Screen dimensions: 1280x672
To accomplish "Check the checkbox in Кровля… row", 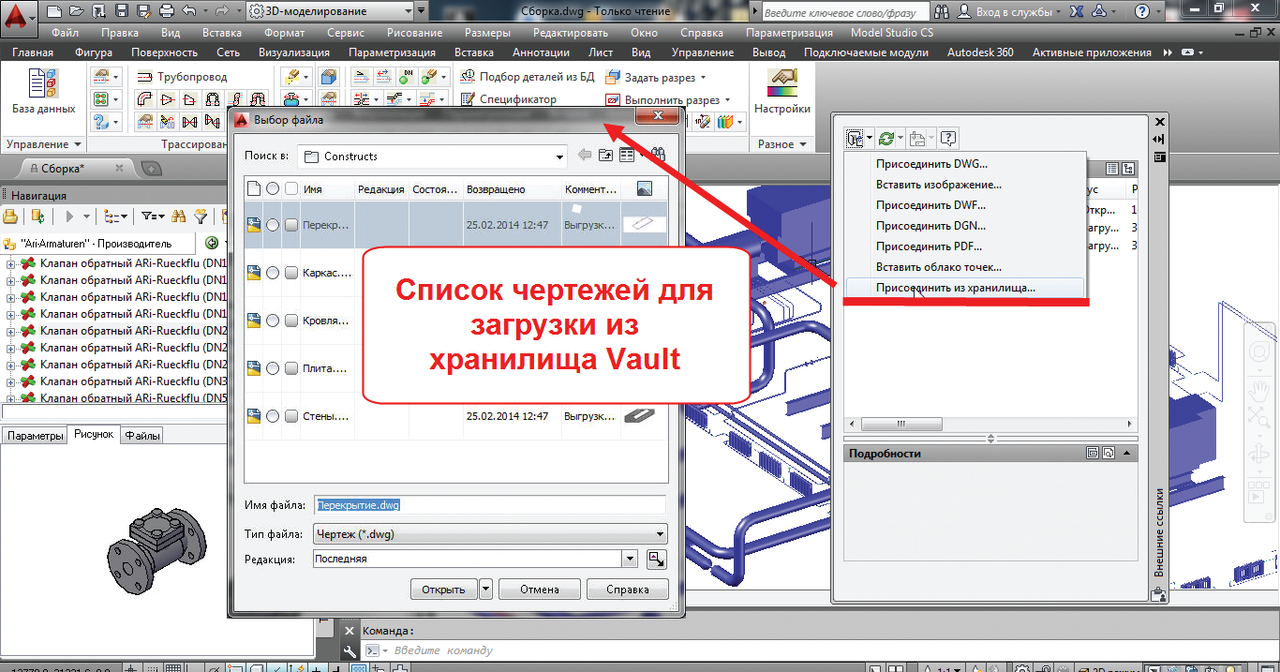I will pyautogui.click(x=291, y=320).
